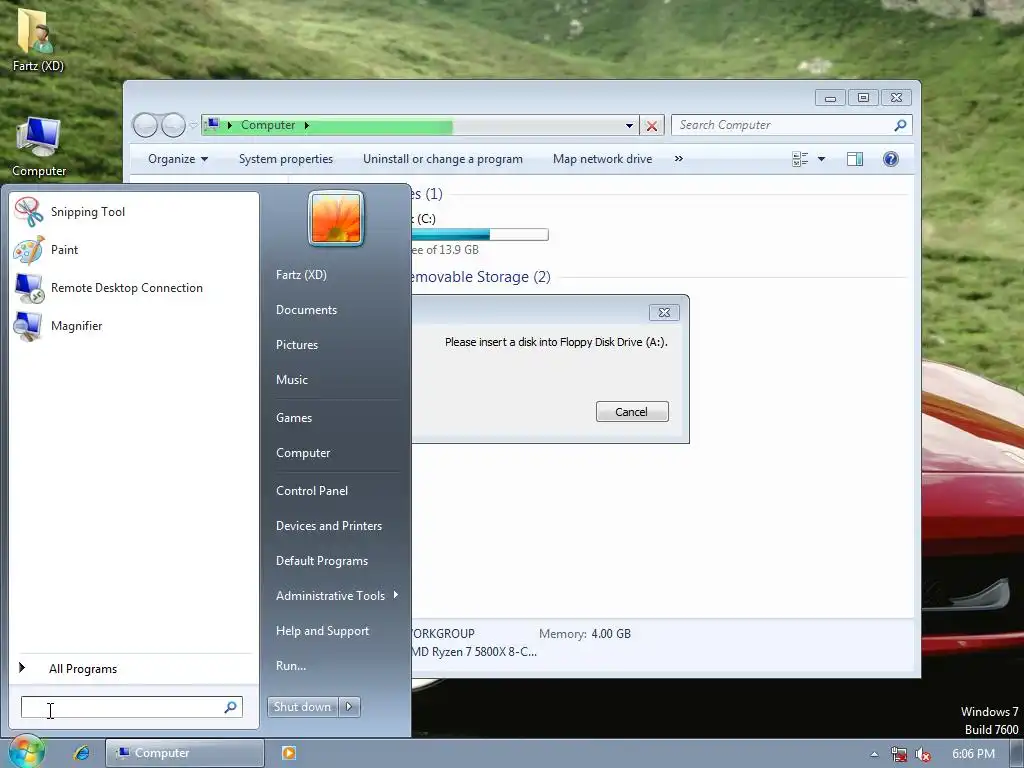Open the Organize menu
This screenshot has width=1024, height=768.
(x=178, y=159)
